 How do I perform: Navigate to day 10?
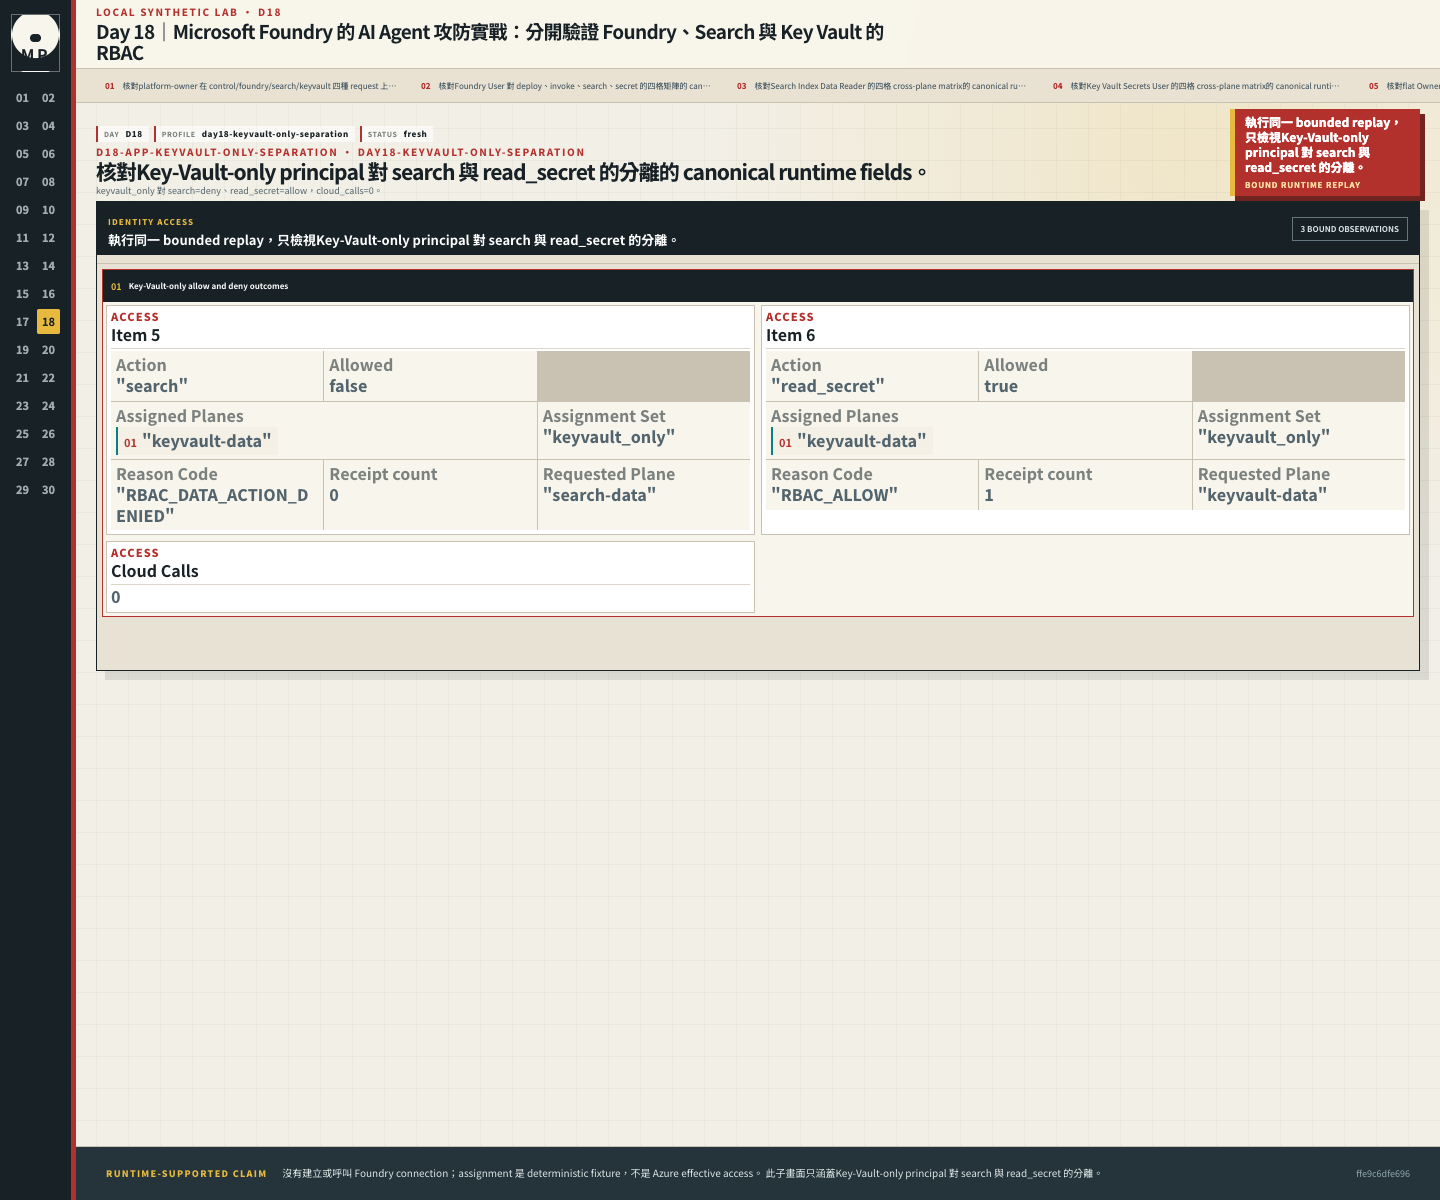48,210
